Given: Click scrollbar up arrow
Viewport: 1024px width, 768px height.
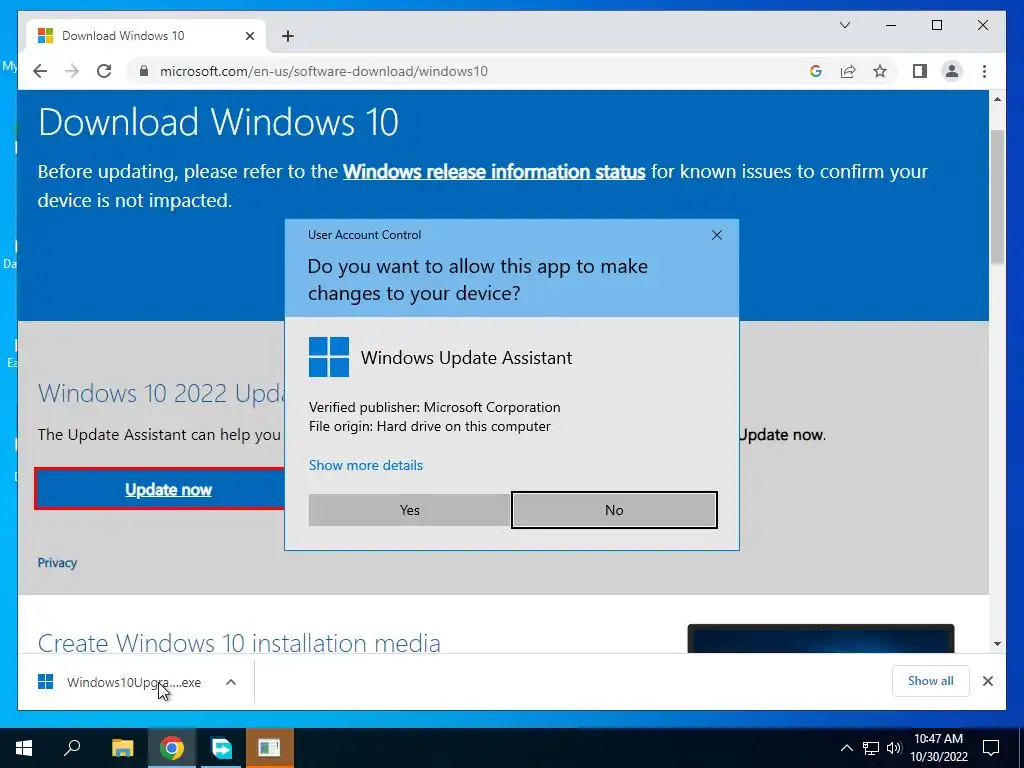Looking at the screenshot, I should coord(997,99).
